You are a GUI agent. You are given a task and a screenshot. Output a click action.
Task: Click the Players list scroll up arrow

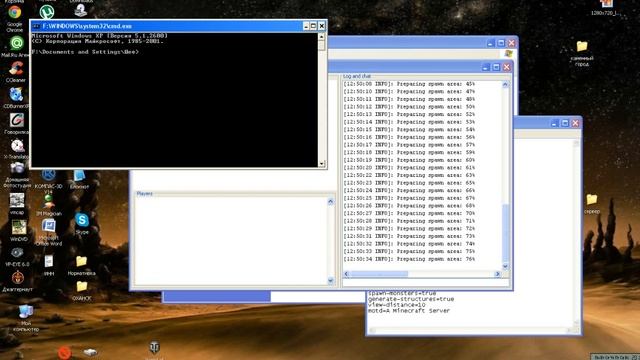tap(331, 202)
